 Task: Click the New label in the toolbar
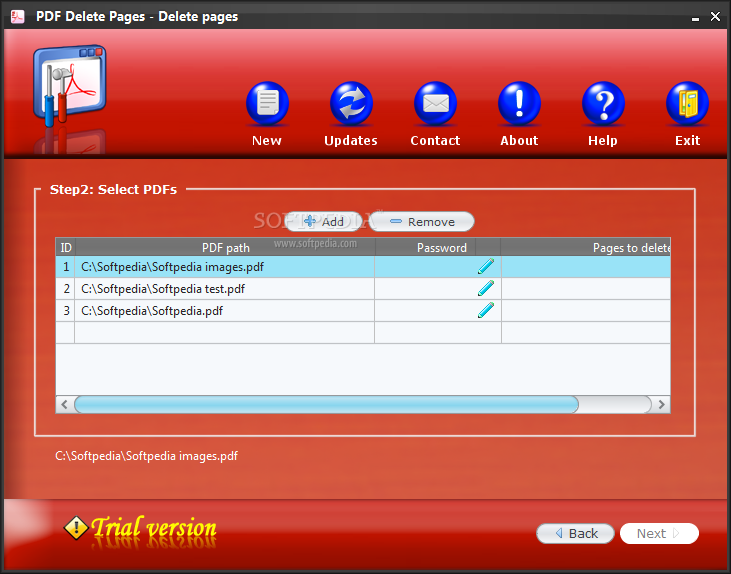point(267,140)
